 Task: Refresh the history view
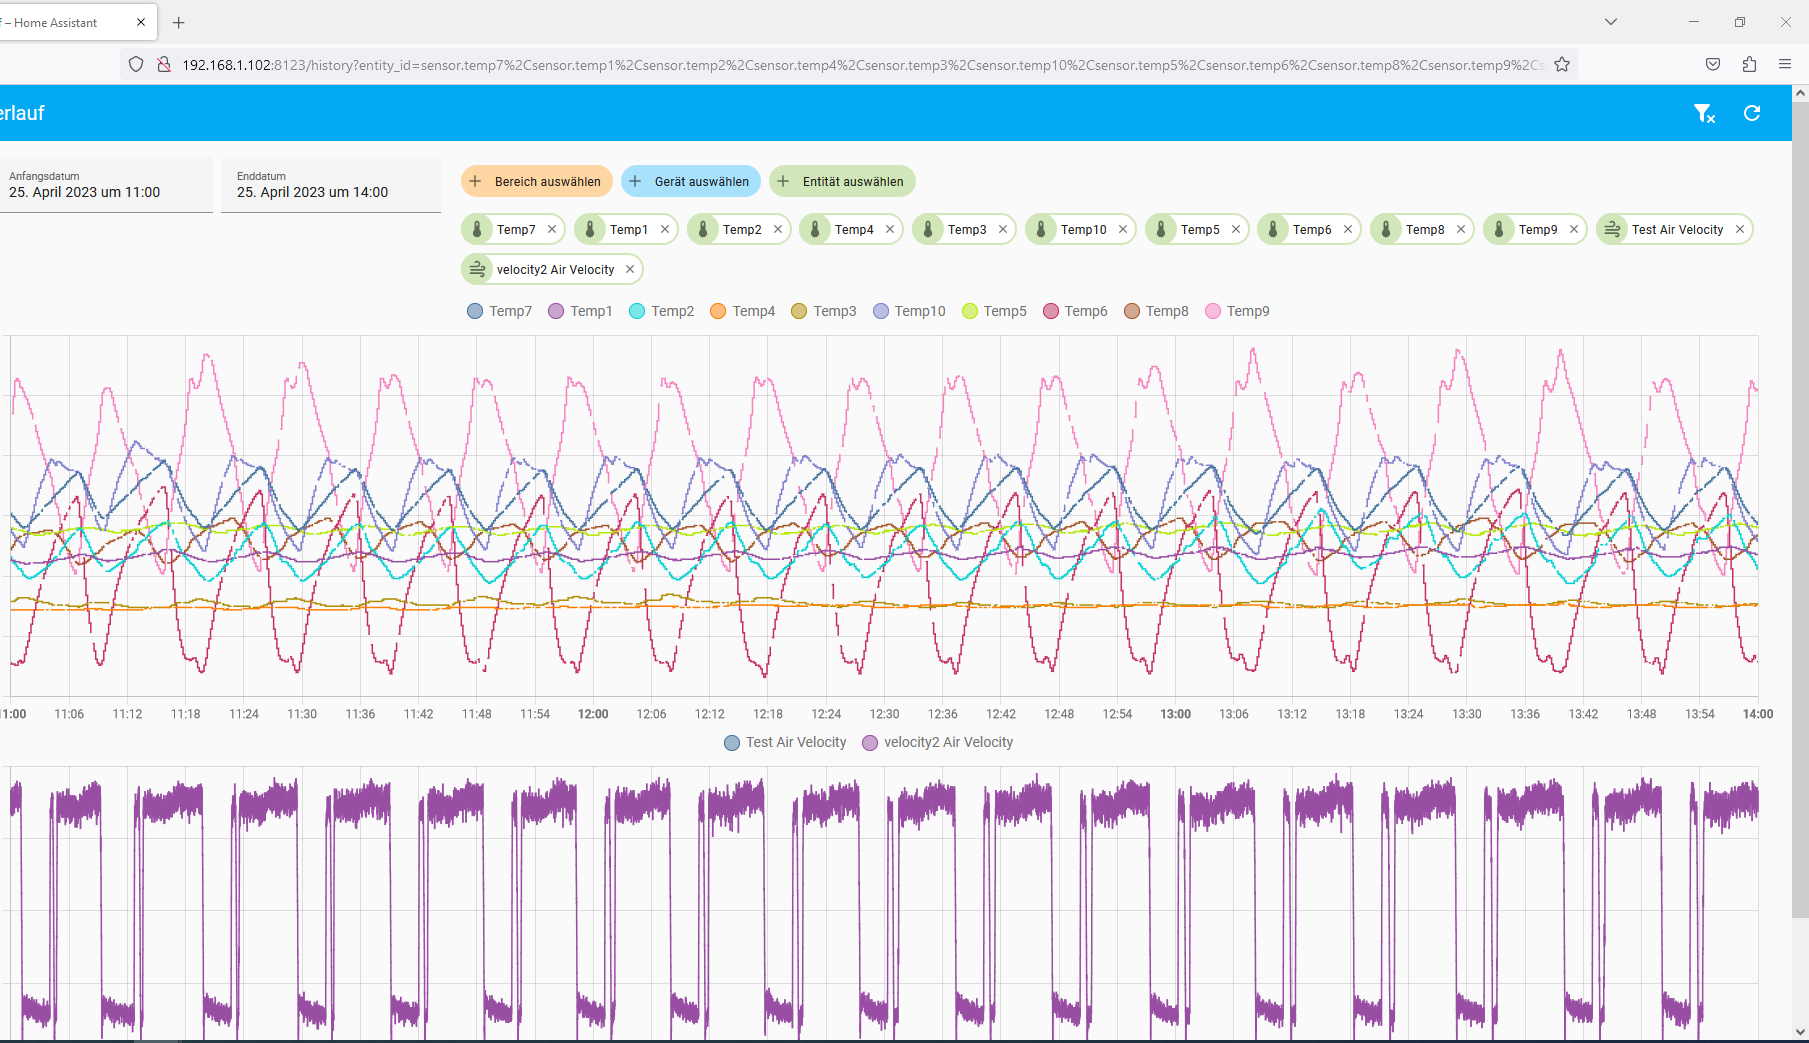pyautogui.click(x=1752, y=113)
